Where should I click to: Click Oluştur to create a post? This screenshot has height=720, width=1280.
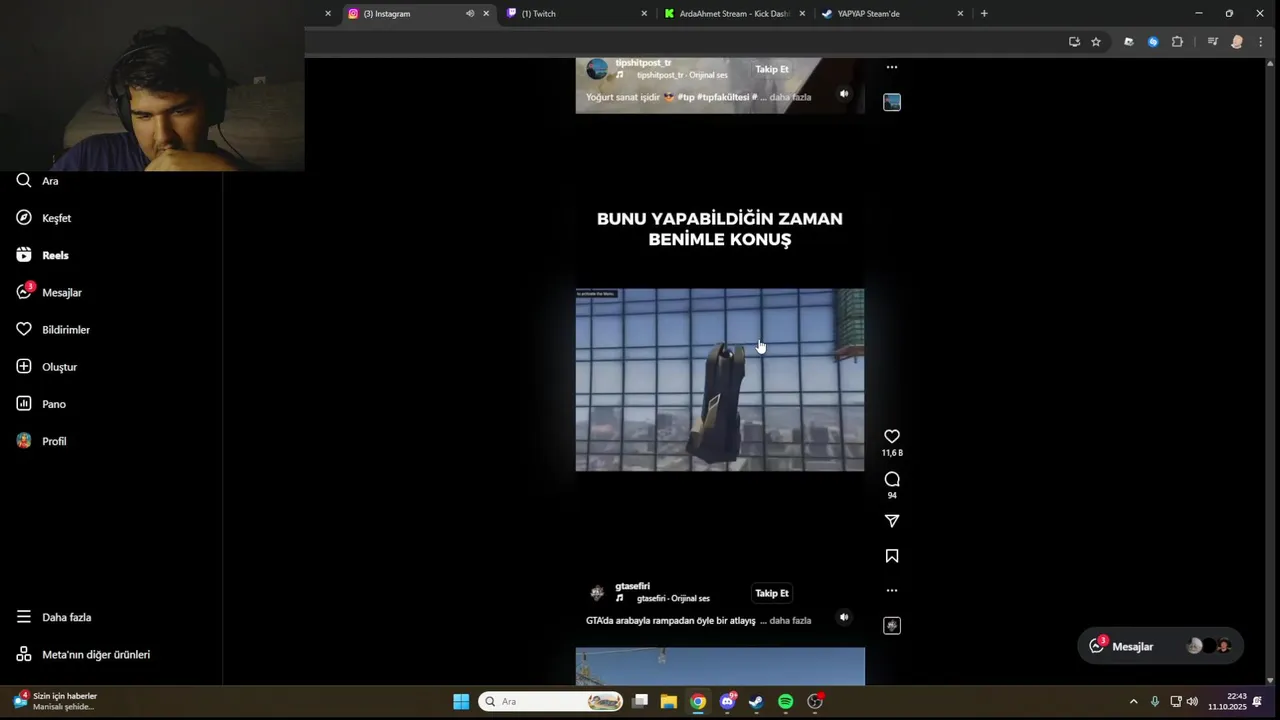[x=47, y=367]
